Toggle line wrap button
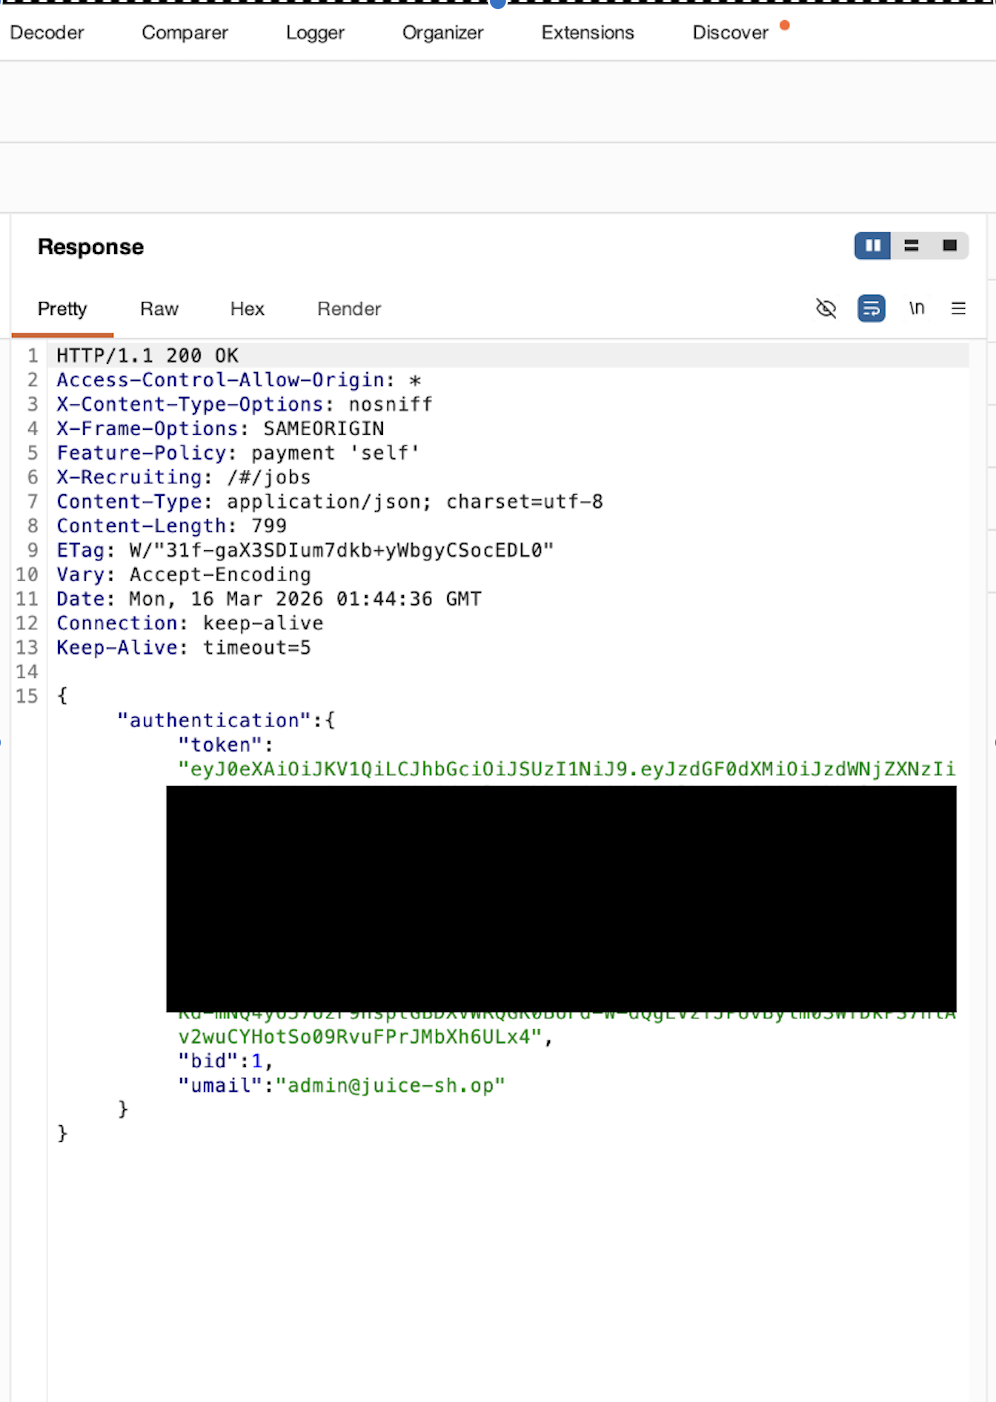The width and height of the screenshot is (996, 1402). (x=871, y=308)
